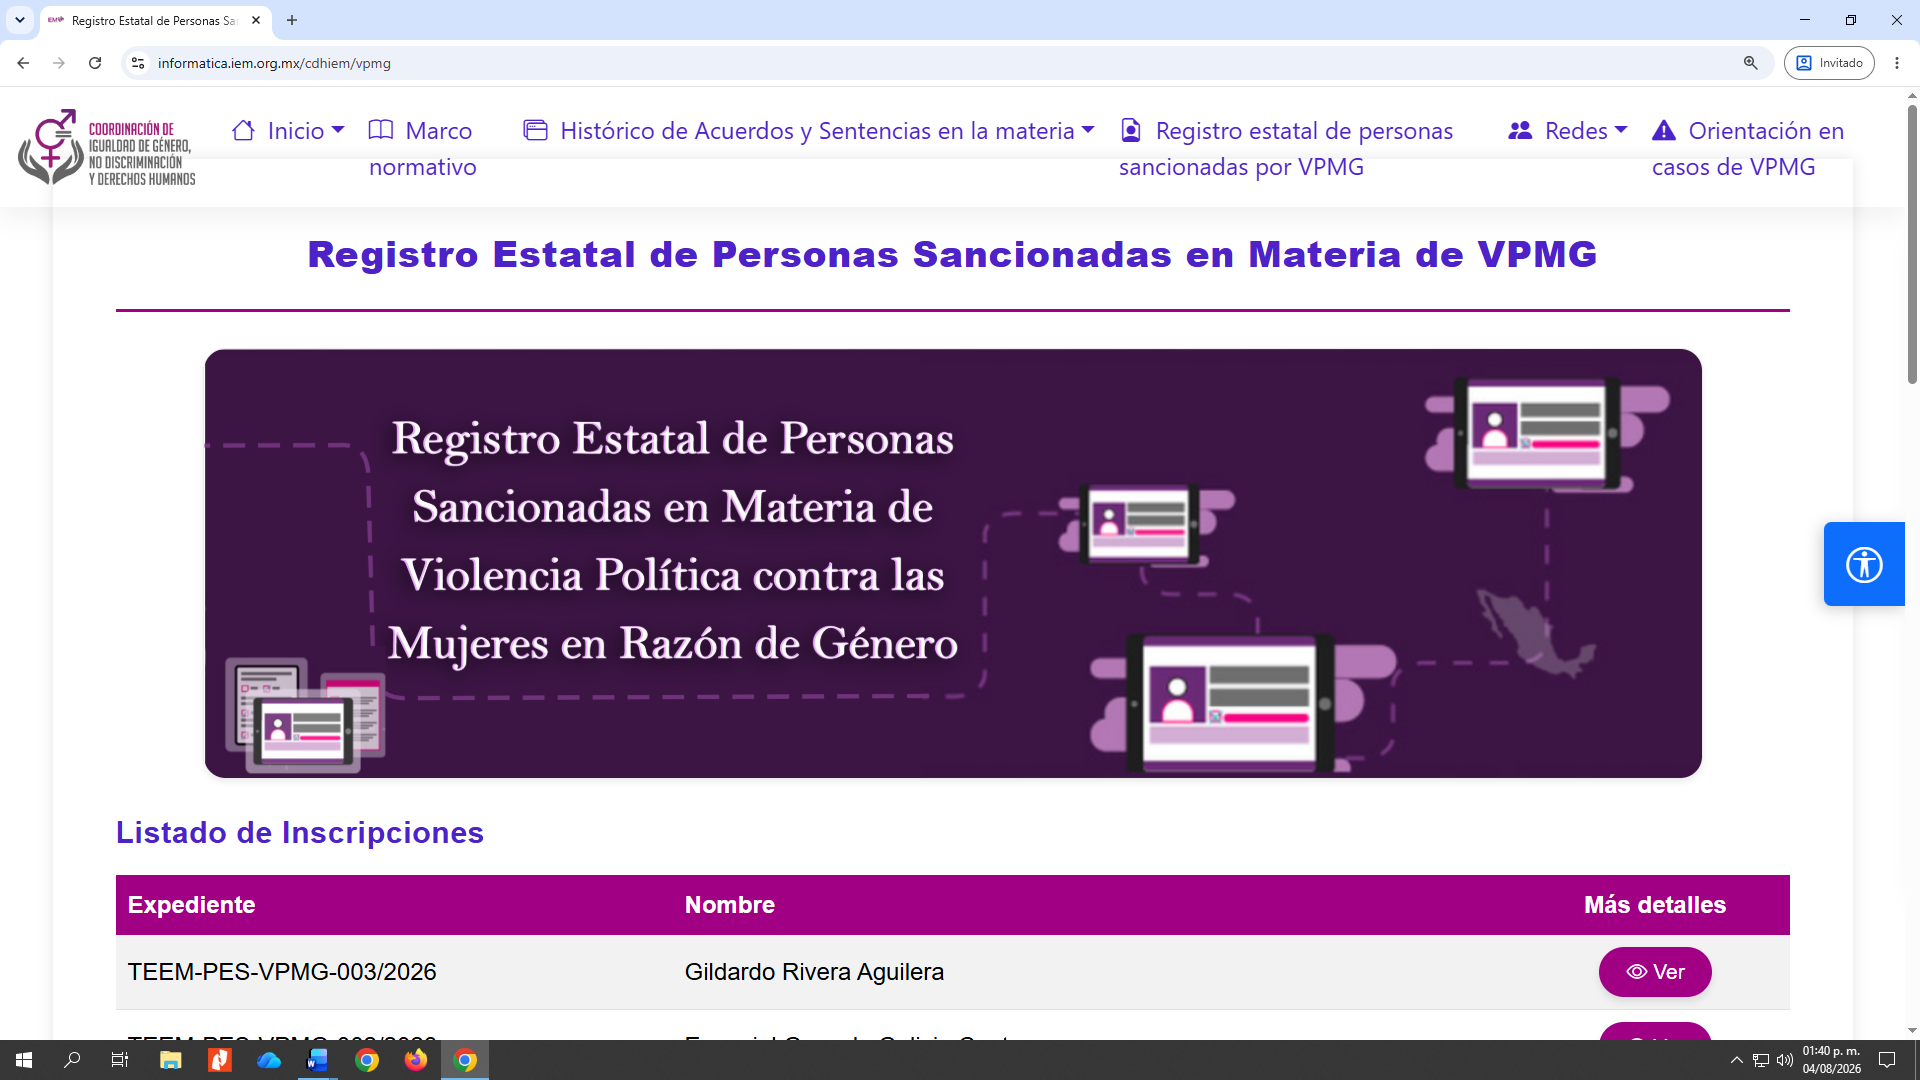Viewport: 1920px width, 1080px height.
Task: Show hidden system tray icons
Action: [1737, 1060]
